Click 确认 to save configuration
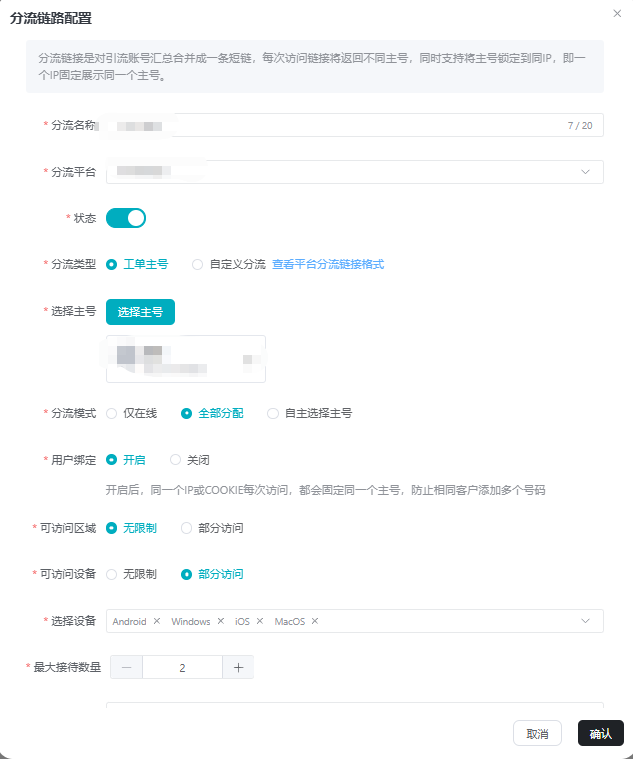 [x=600, y=733]
